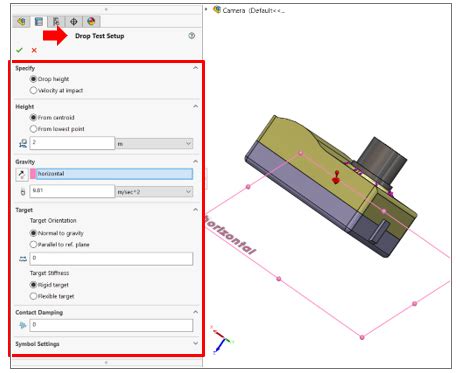
Task: Click the drop height icon beside value
Action: click(x=23, y=144)
